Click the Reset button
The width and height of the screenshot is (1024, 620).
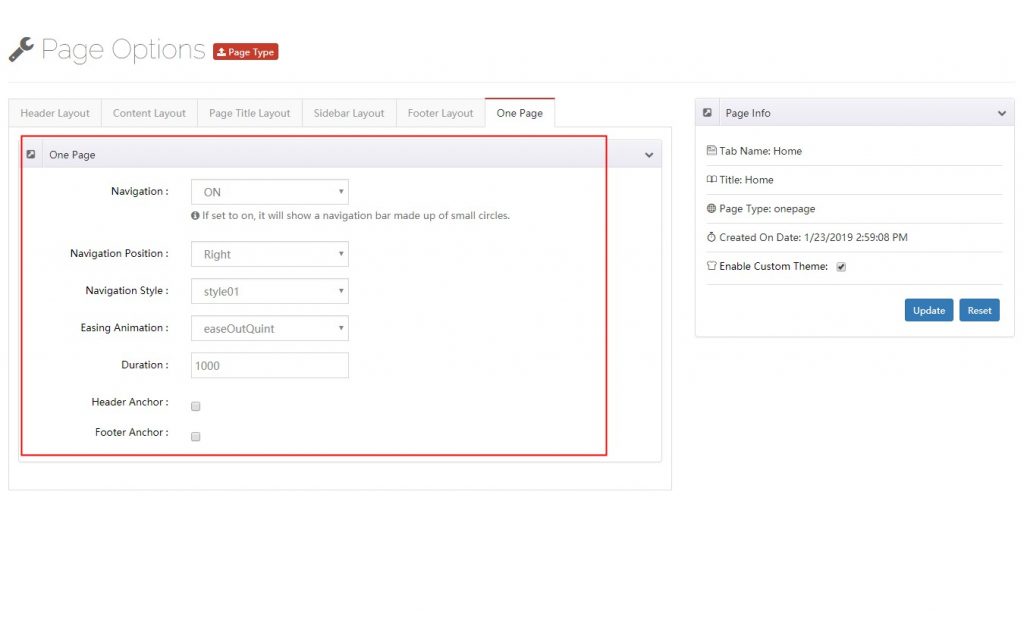[979, 310]
